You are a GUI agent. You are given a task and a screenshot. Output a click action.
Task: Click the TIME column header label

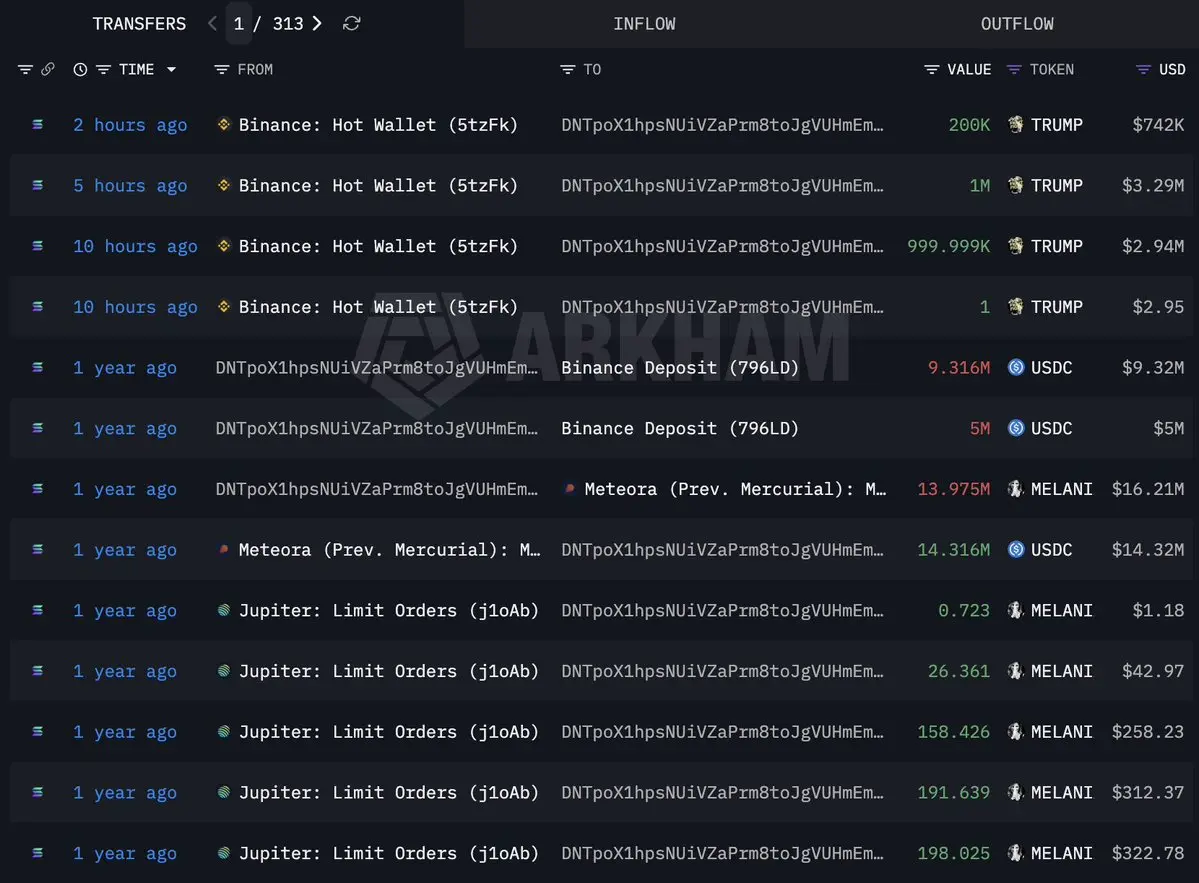[136, 70]
